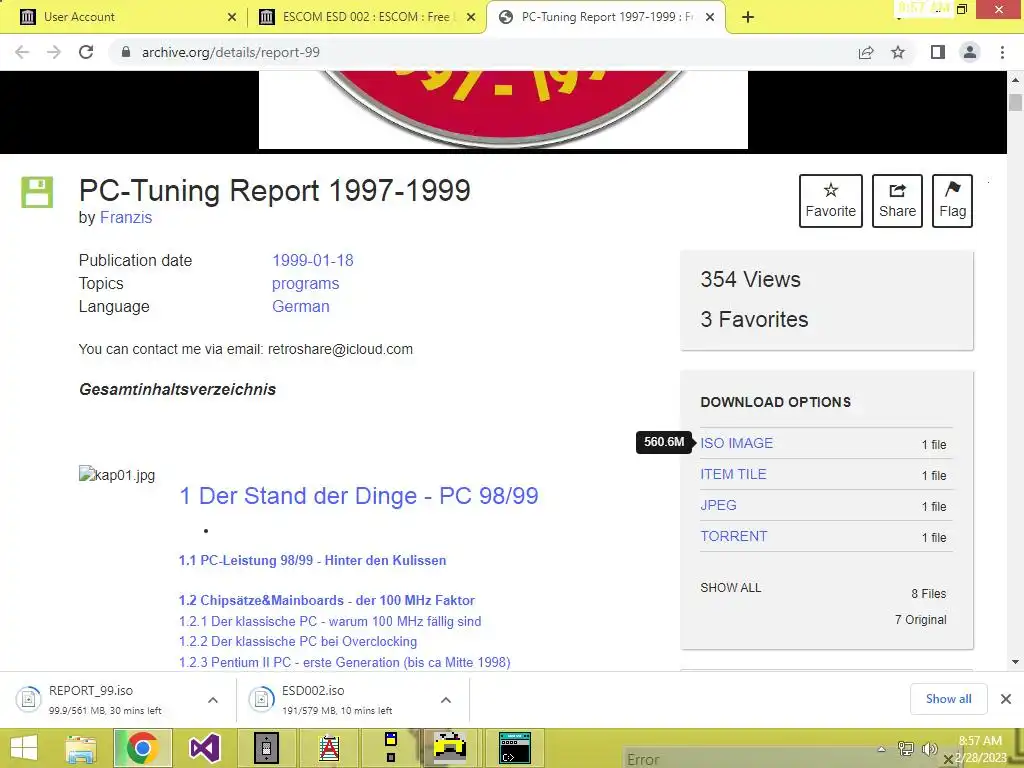
Task: Open the gray device taskbar icon
Action: tap(266, 748)
